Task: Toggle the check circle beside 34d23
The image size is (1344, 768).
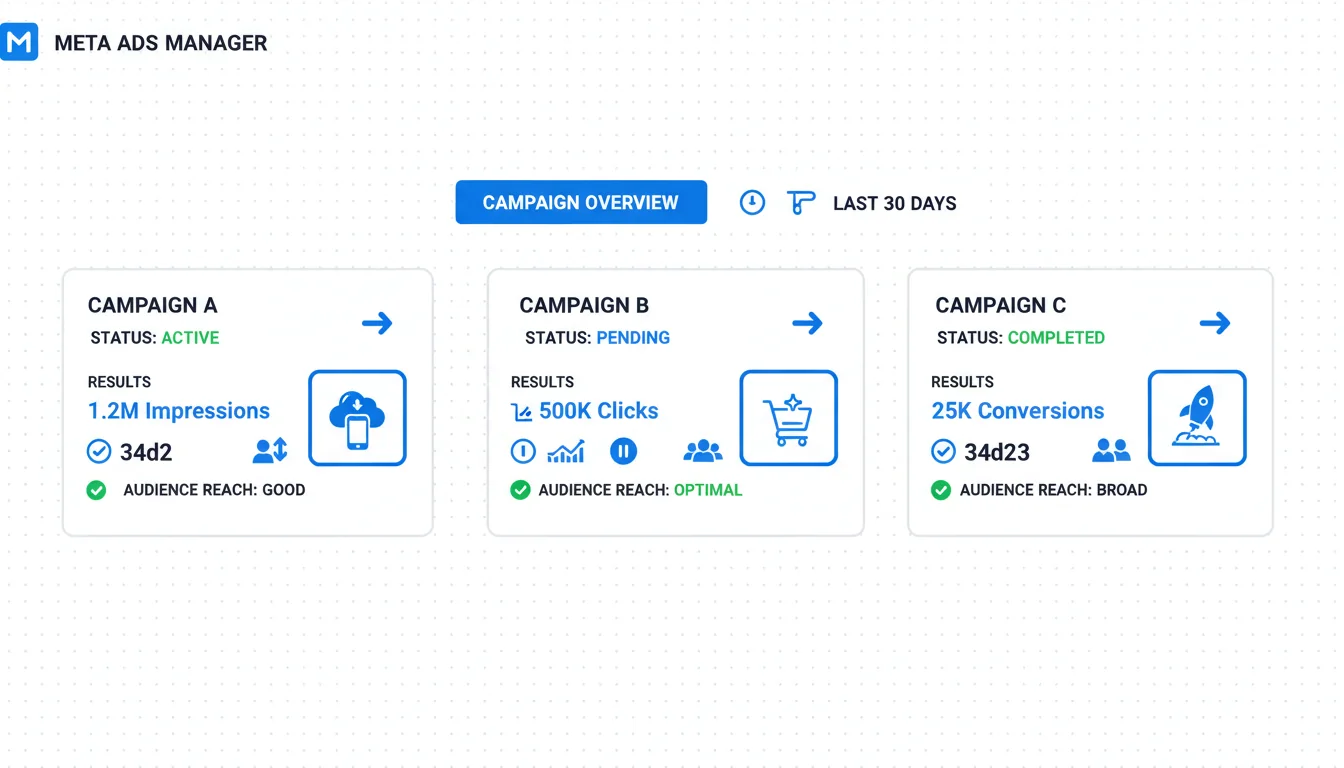Action: pyautogui.click(x=943, y=452)
